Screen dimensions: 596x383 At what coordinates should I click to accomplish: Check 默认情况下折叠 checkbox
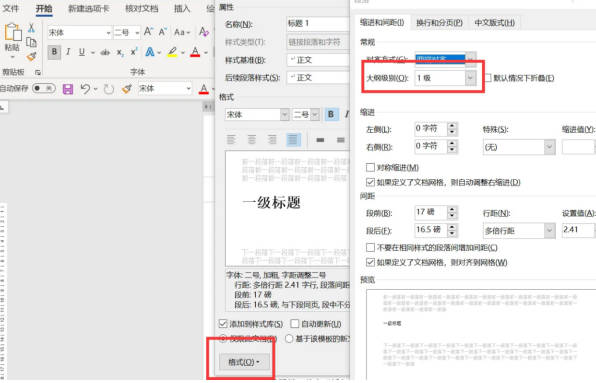pos(488,78)
